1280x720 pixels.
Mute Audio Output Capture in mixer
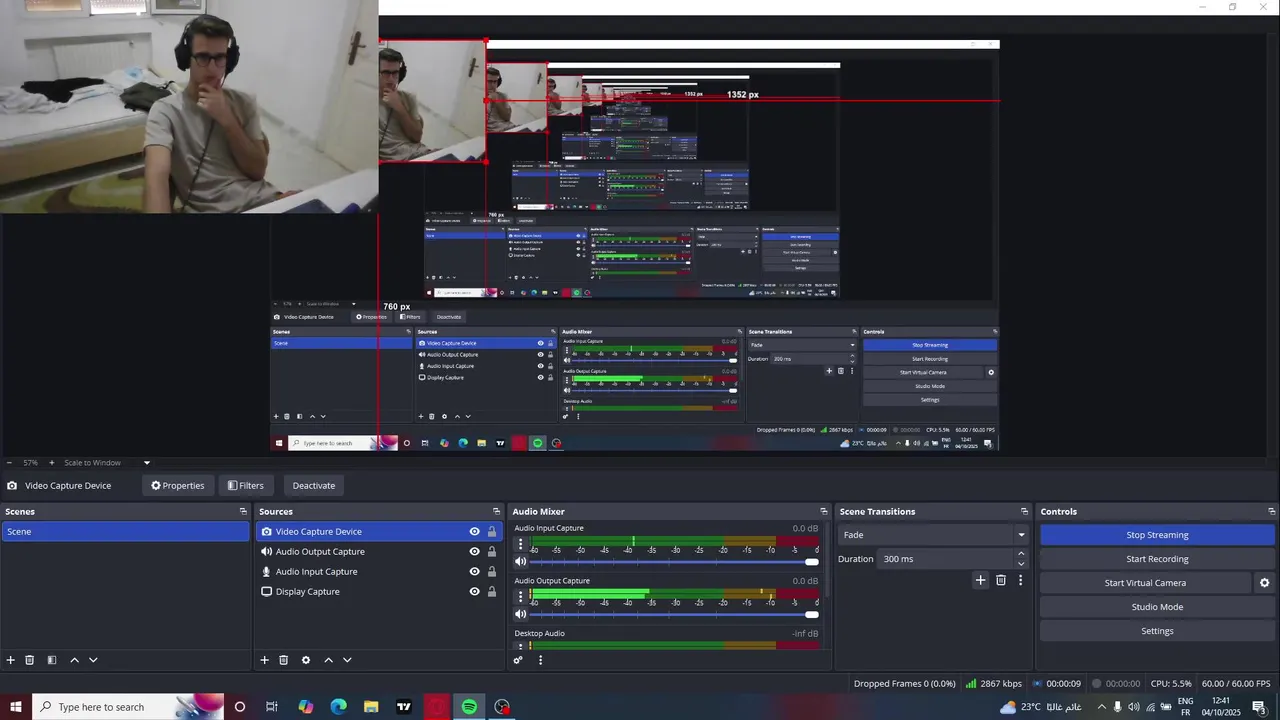pos(520,614)
